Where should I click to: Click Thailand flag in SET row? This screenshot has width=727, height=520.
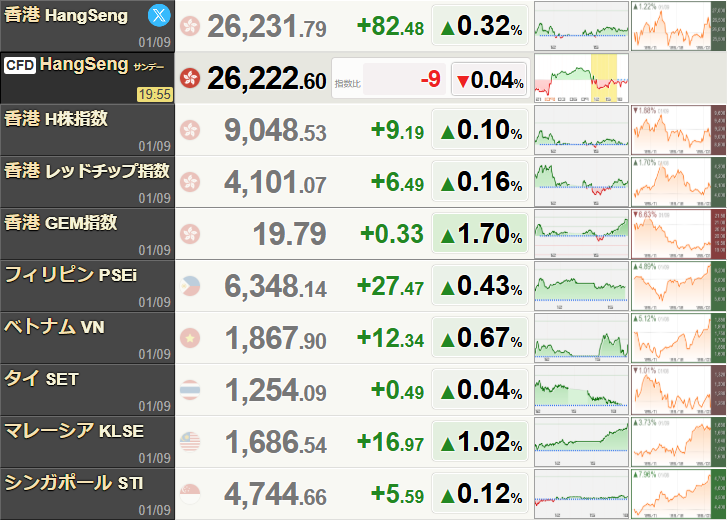click(190, 390)
